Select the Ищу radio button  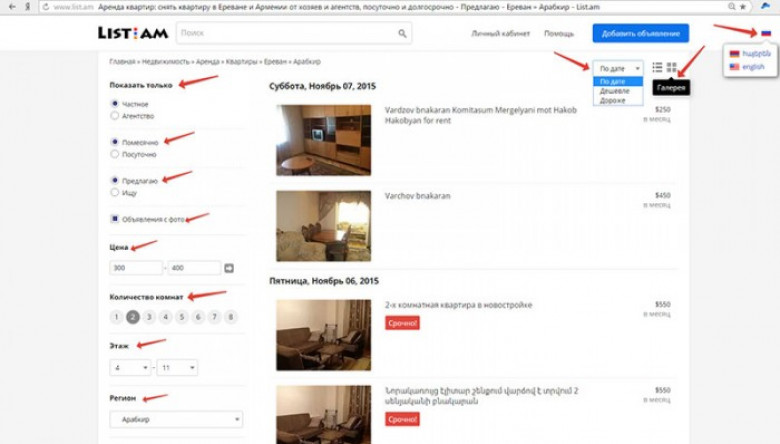tap(115, 191)
